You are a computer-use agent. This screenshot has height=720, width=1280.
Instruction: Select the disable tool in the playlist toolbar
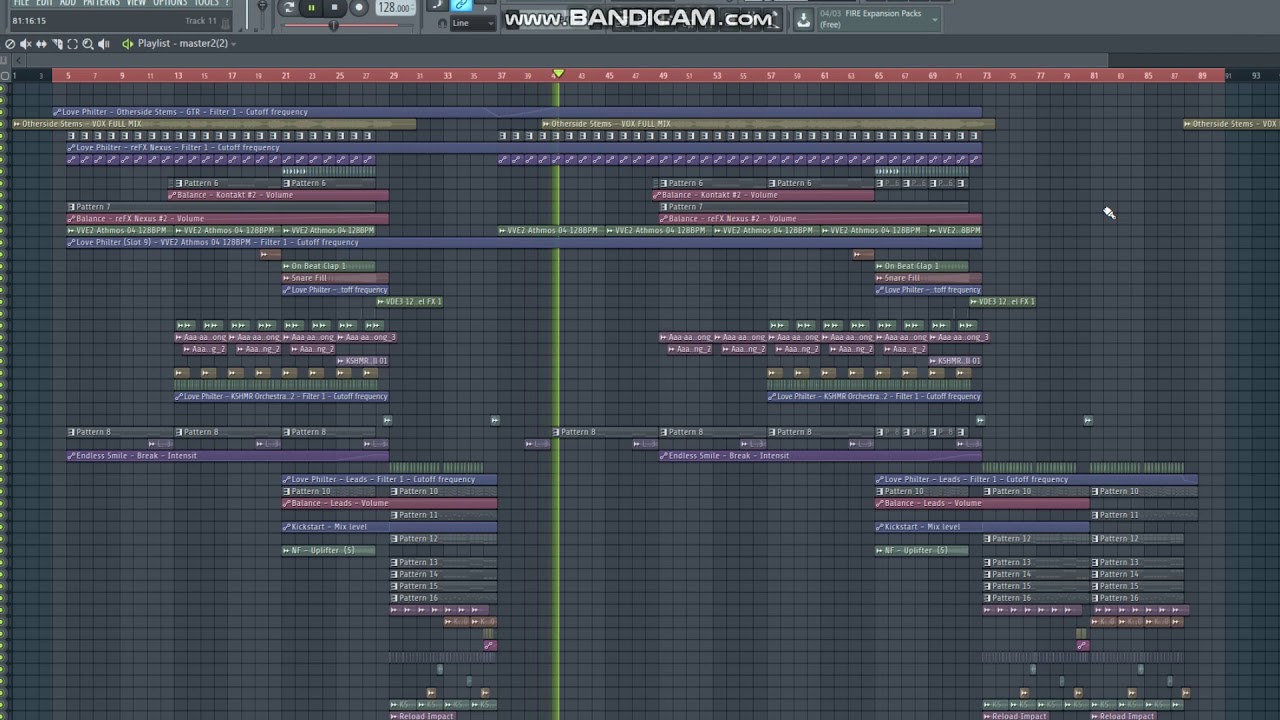click(10, 44)
